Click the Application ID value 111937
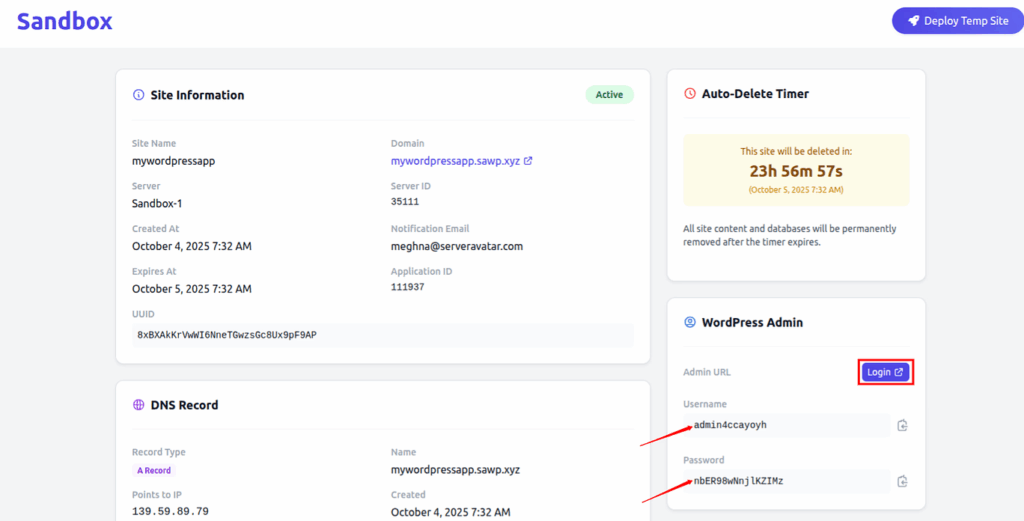1024x521 pixels. pos(407,287)
